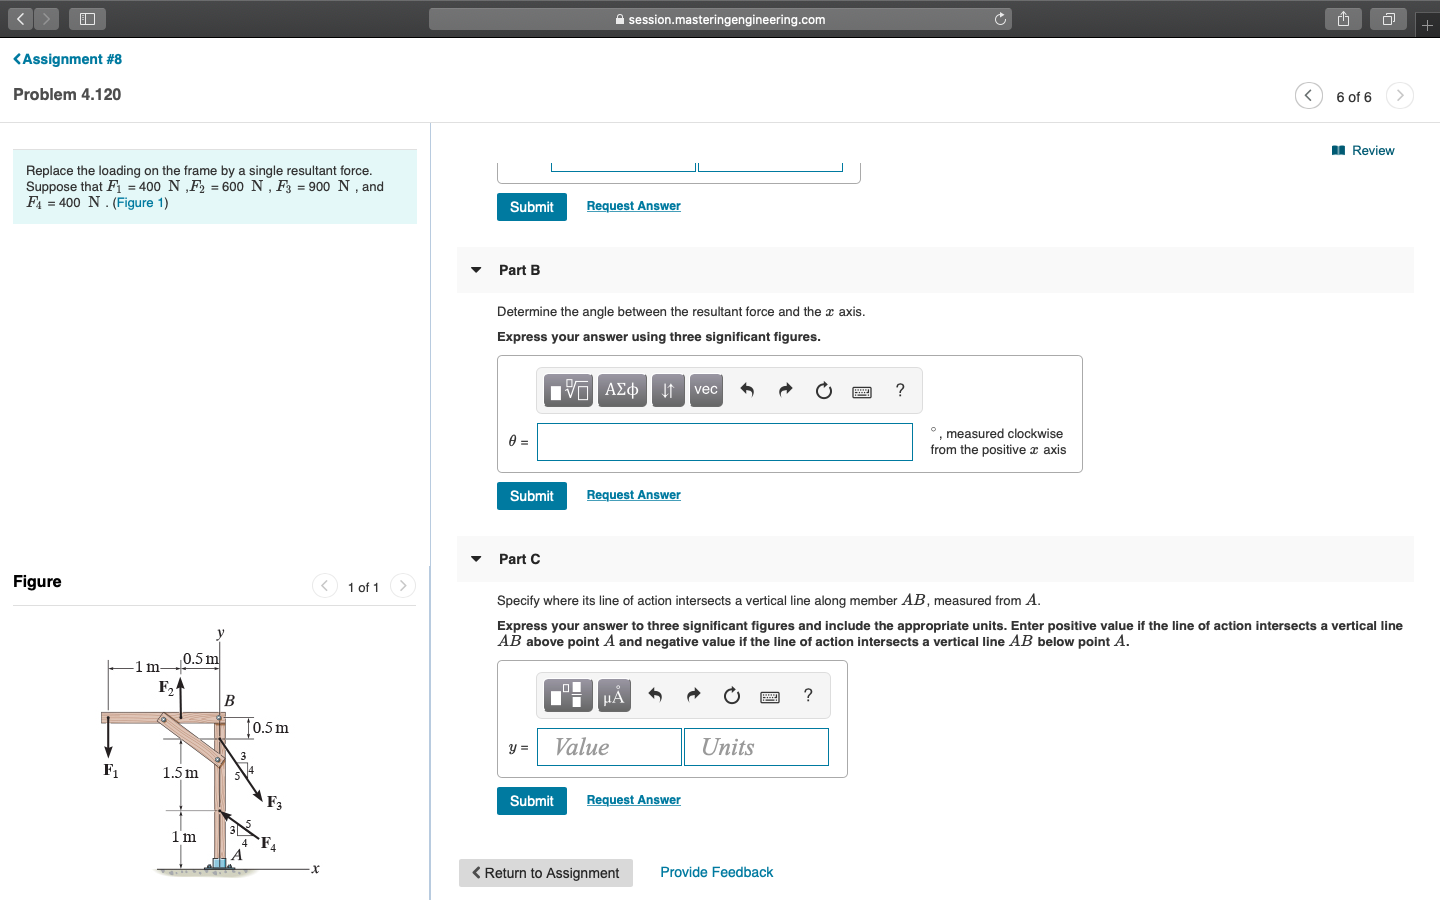This screenshot has height=900, width=1440.
Task: Submit the Part B answer
Action: click(x=531, y=495)
